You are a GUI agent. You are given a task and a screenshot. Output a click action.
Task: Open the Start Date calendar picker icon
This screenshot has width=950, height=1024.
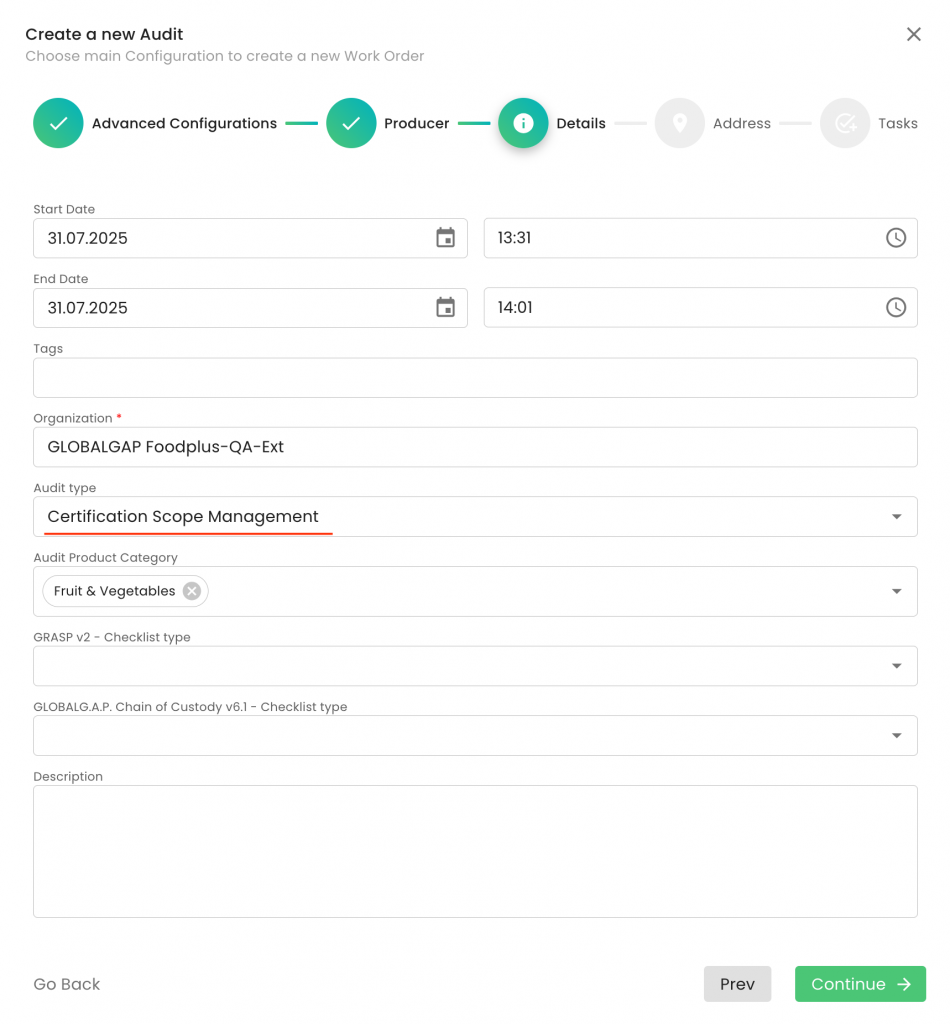click(445, 238)
